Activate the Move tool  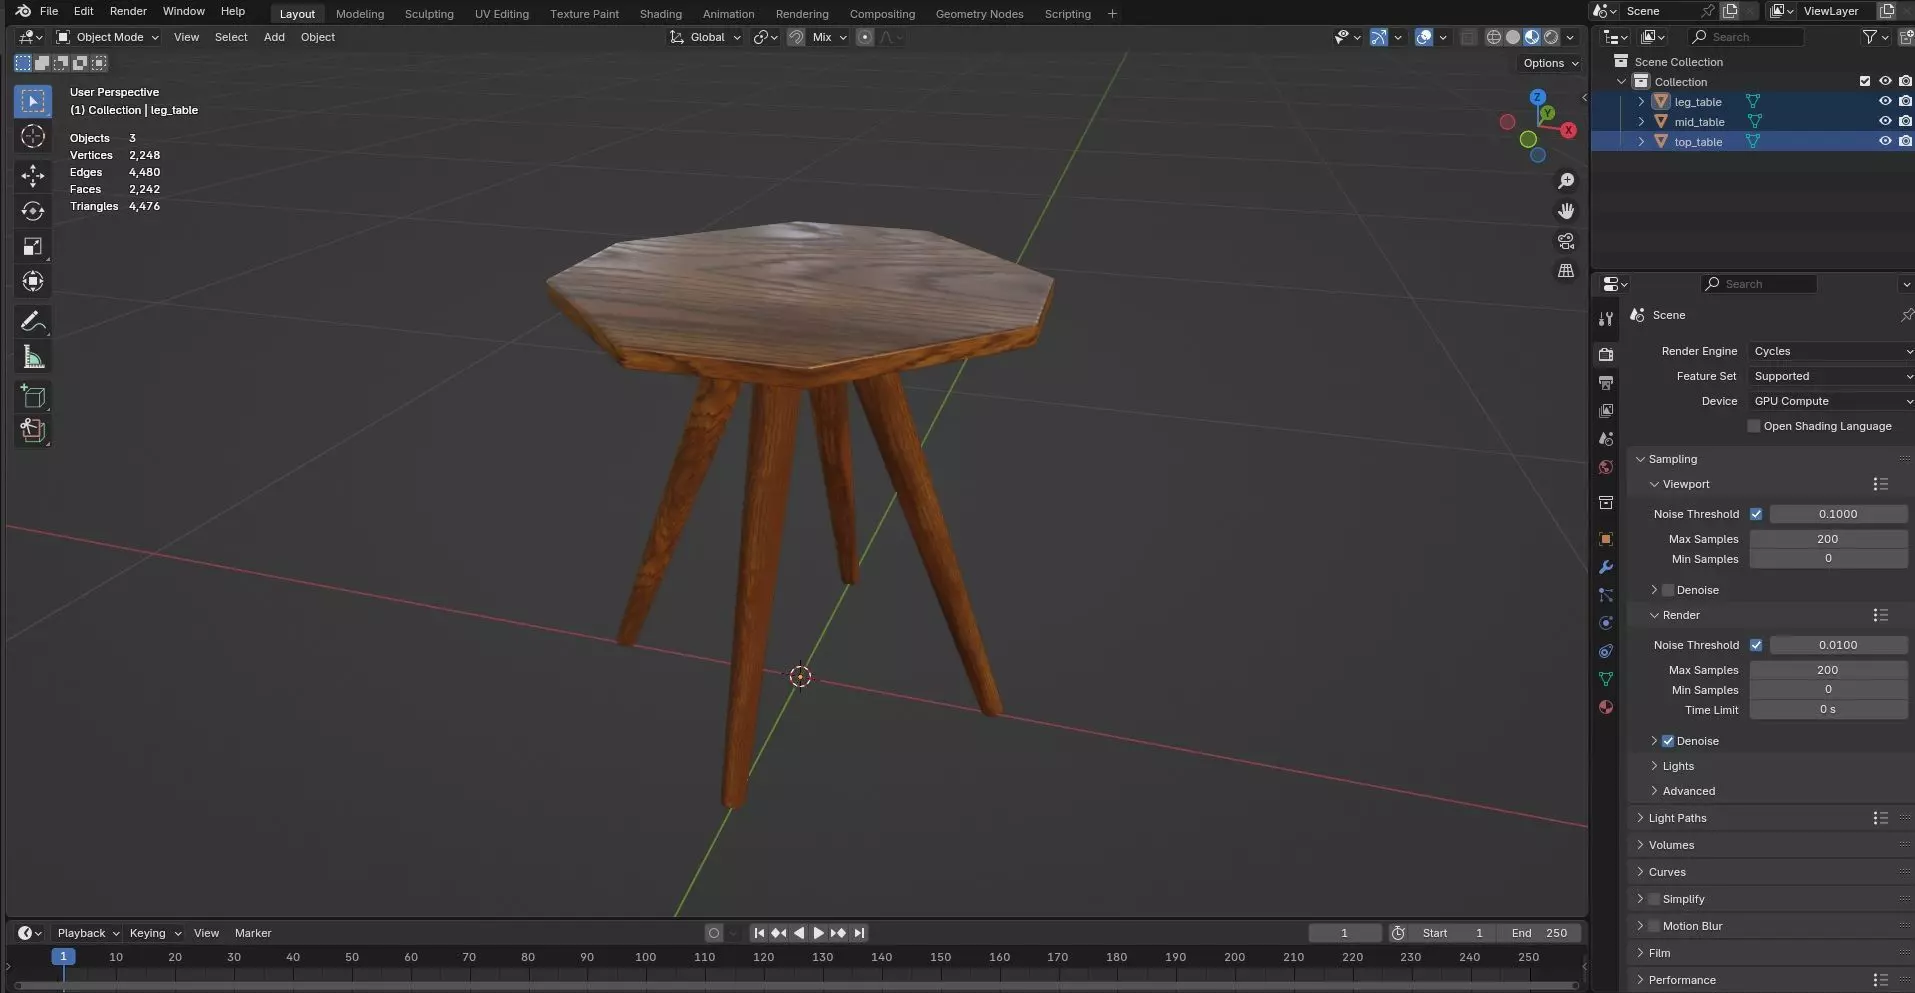[x=33, y=176]
